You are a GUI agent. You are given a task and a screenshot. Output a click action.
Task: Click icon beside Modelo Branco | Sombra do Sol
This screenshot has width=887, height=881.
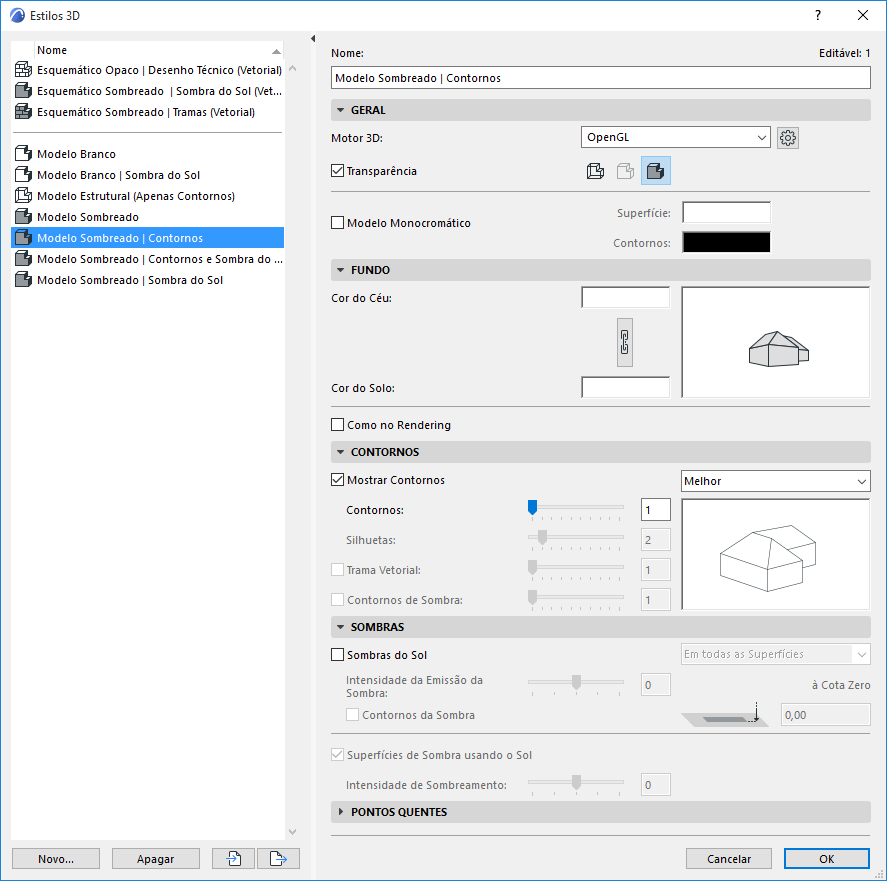coord(23,175)
